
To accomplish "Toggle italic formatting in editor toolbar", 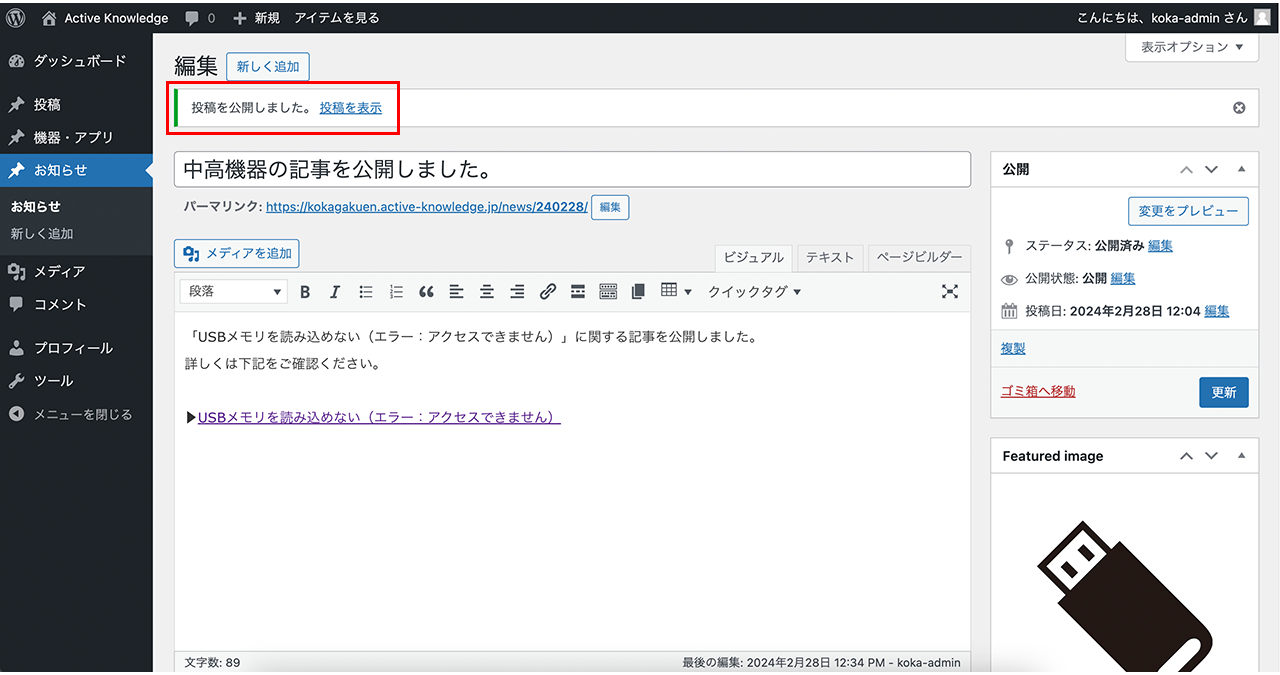I will (x=335, y=292).
